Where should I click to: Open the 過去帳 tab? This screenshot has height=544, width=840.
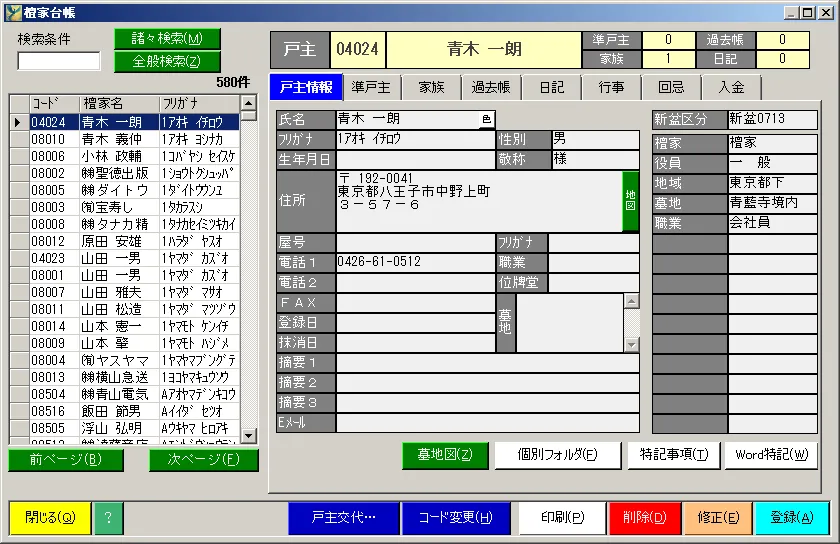pyautogui.click(x=491, y=87)
